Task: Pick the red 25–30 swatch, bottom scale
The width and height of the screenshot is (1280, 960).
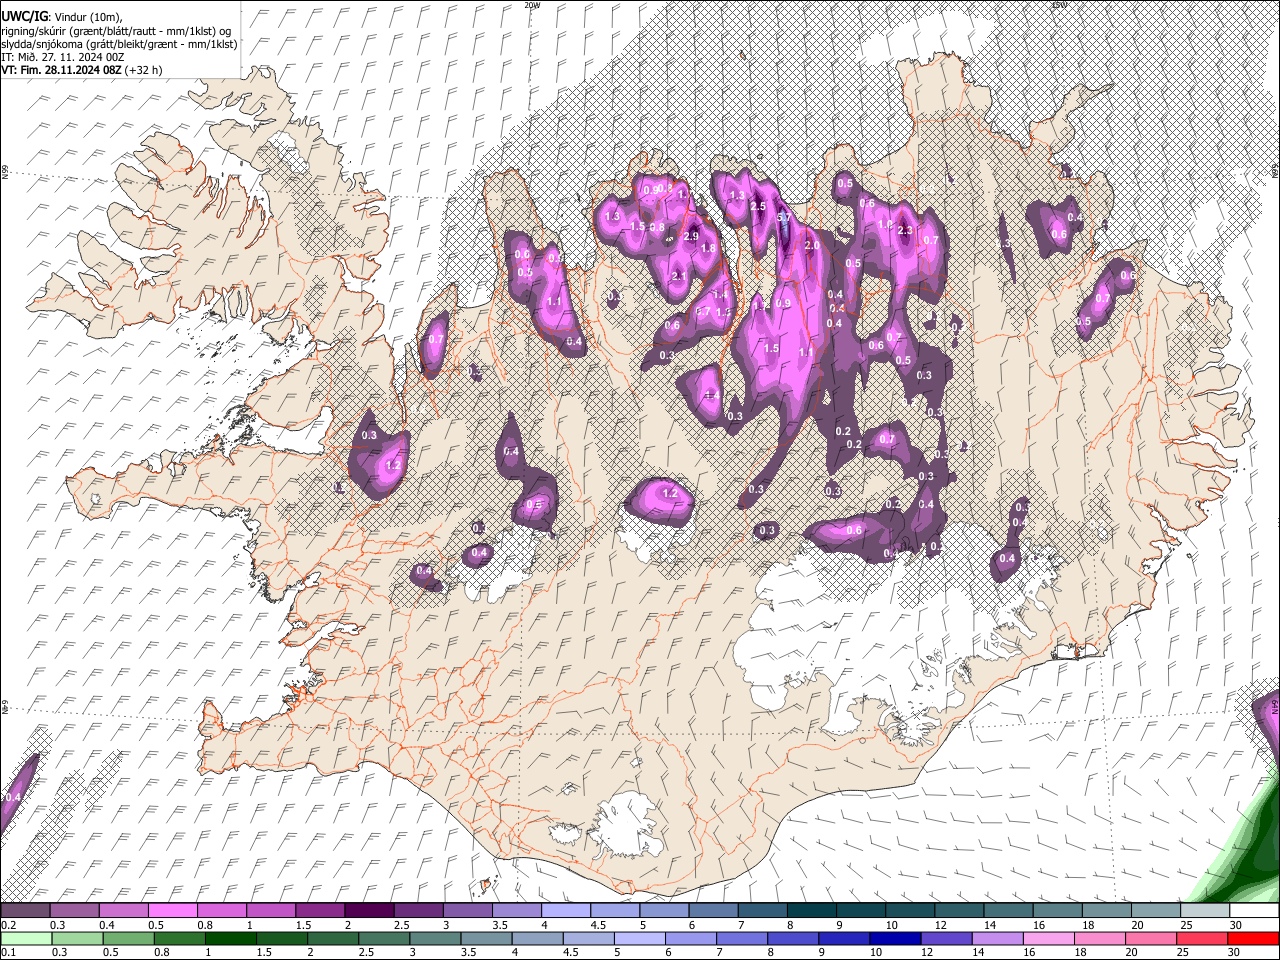Action: (1201, 939)
